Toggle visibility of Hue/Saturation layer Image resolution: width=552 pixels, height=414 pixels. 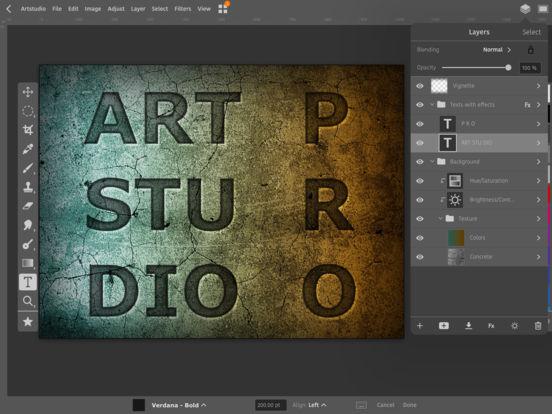(x=420, y=181)
